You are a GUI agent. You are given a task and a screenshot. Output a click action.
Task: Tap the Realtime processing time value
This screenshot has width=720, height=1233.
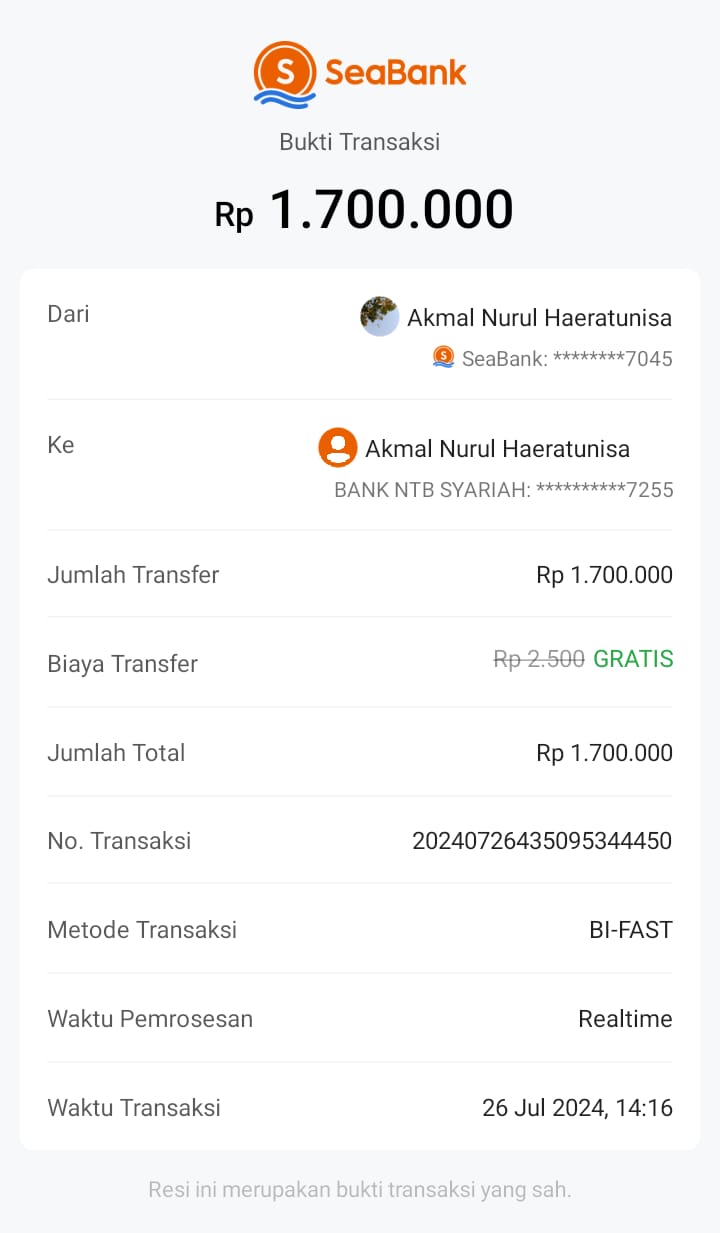pyautogui.click(x=625, y=1019)
